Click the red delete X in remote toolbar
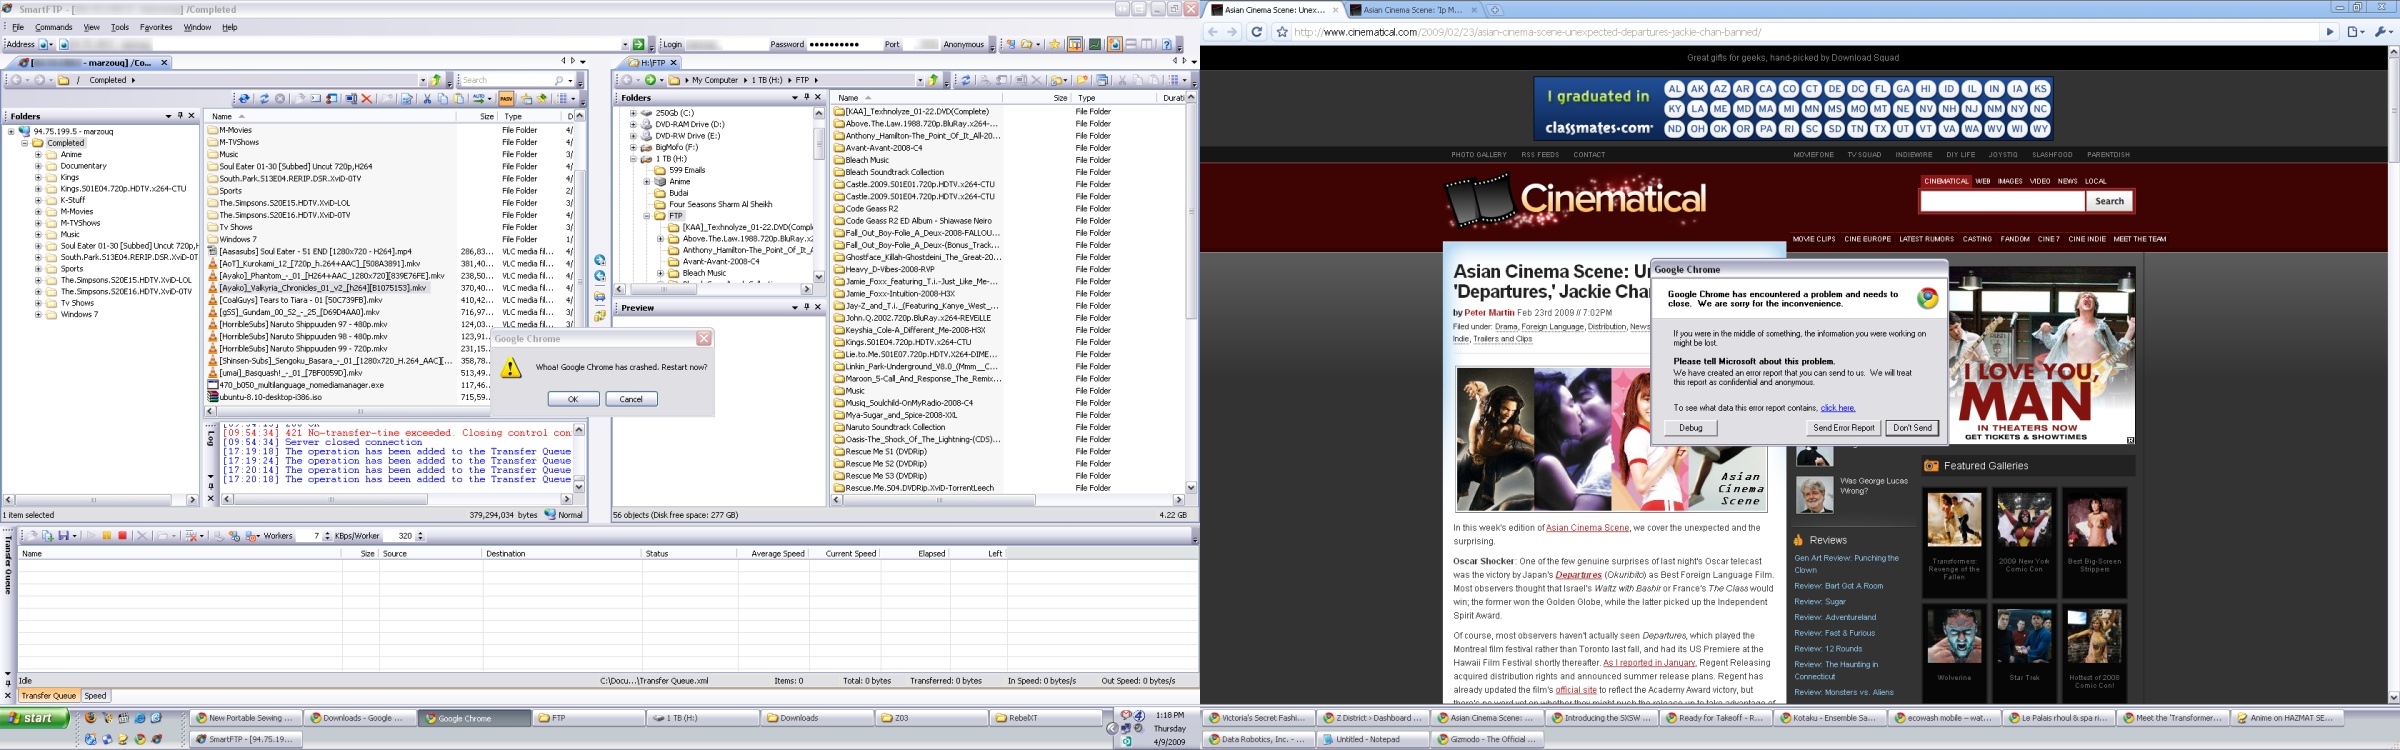Screen dimensions: 2400x750 click(367, 99)
